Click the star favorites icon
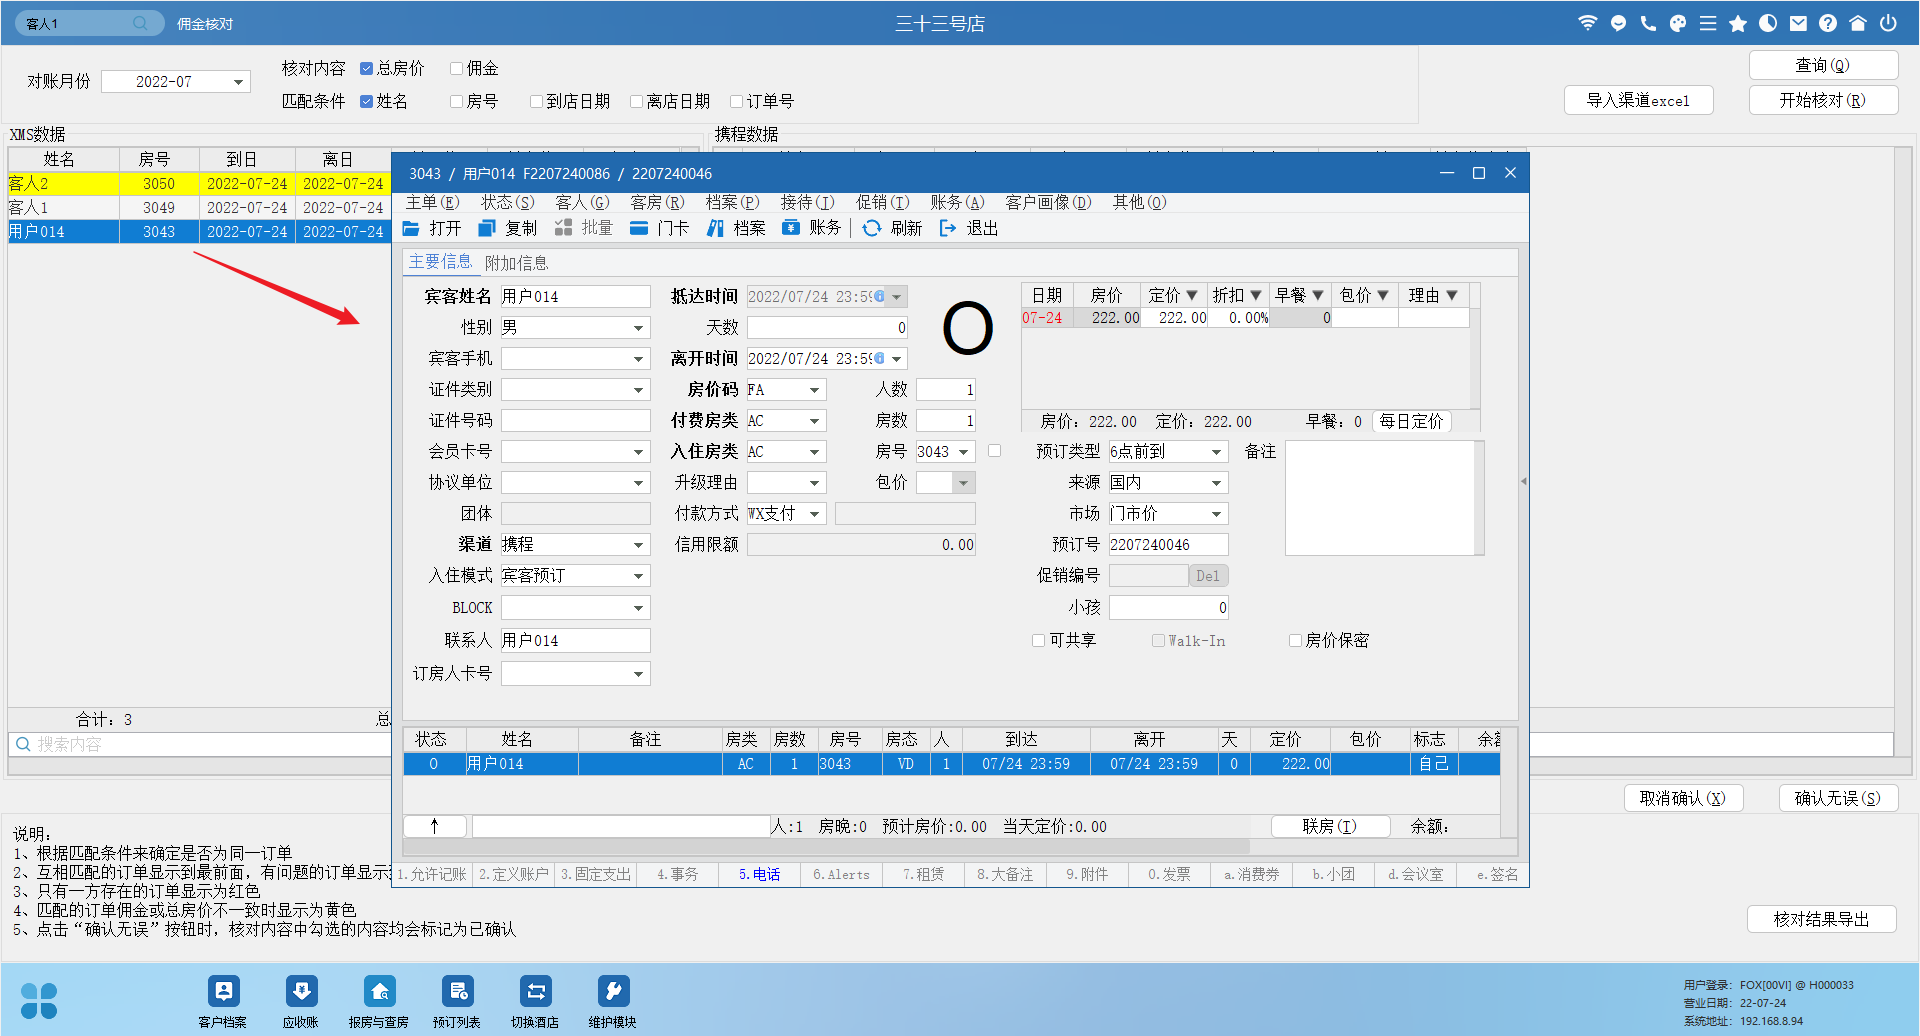The width and height of the screenshot is (1920, 1036). click(1738, 23)
